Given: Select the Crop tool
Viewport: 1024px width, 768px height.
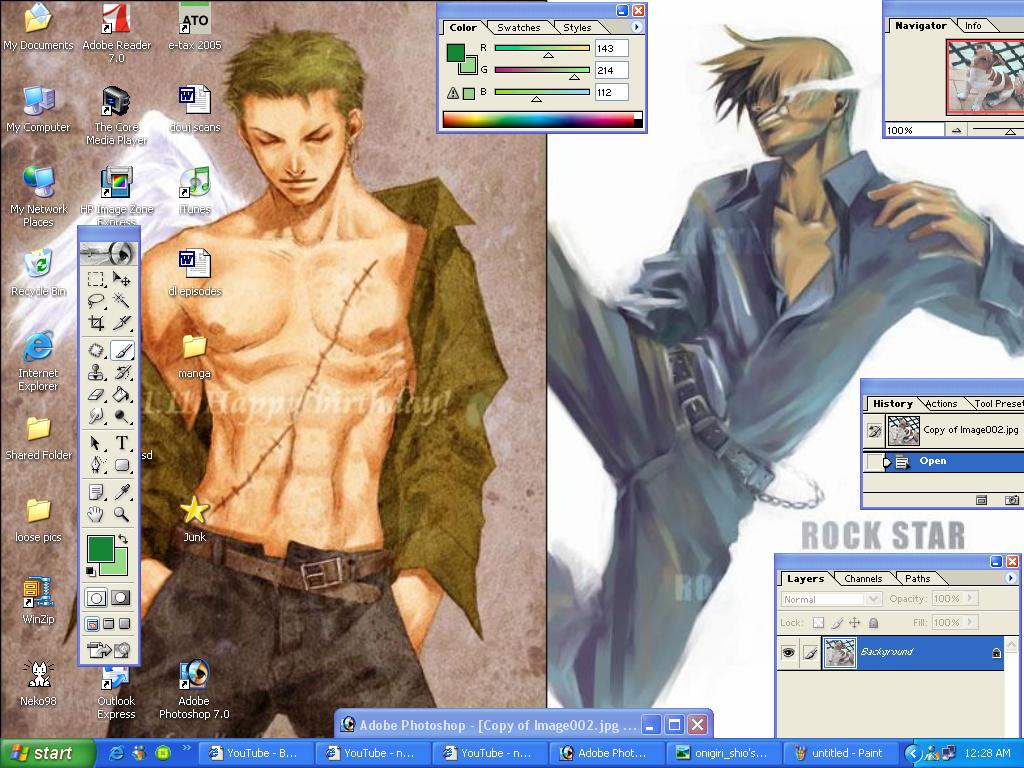Looking at the screenshot, I should click(x=95, y=322).
